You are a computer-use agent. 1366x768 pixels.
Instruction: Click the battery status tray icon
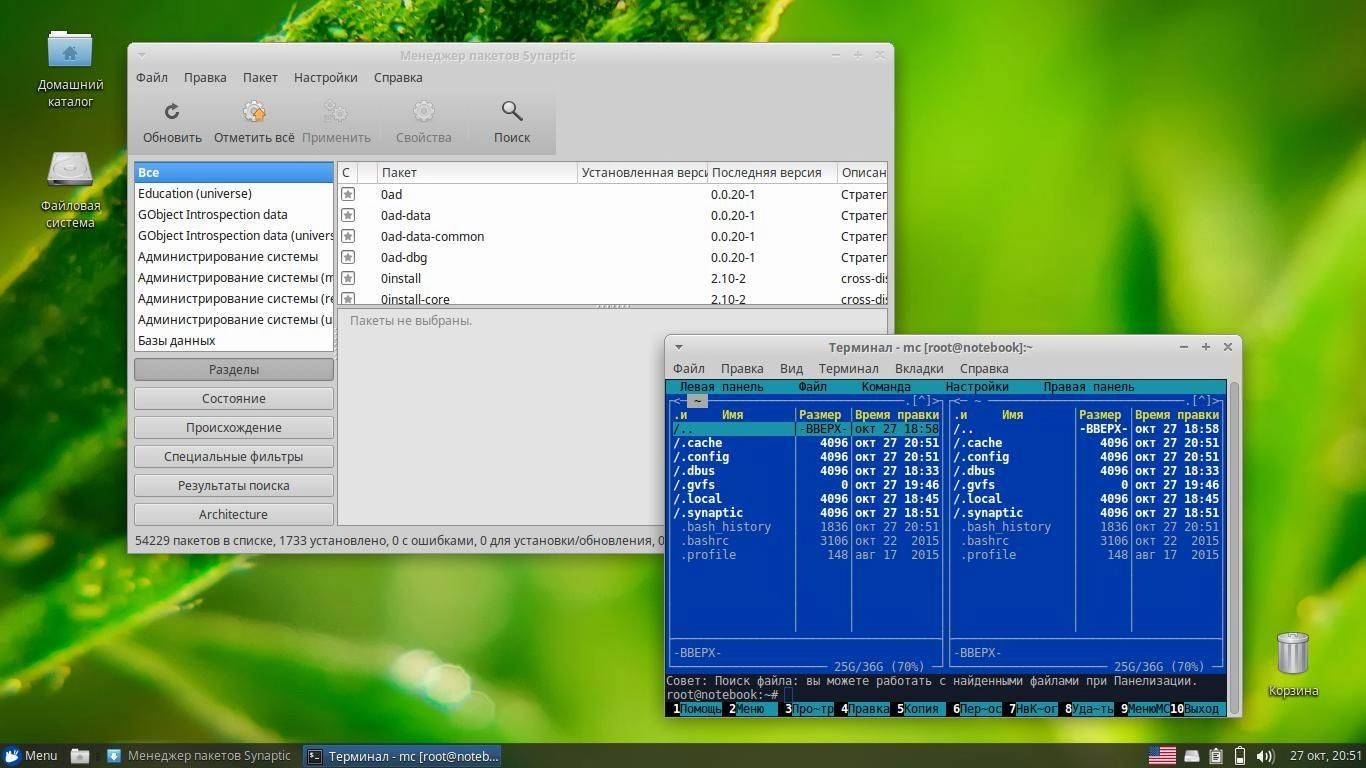(1240, 756)
